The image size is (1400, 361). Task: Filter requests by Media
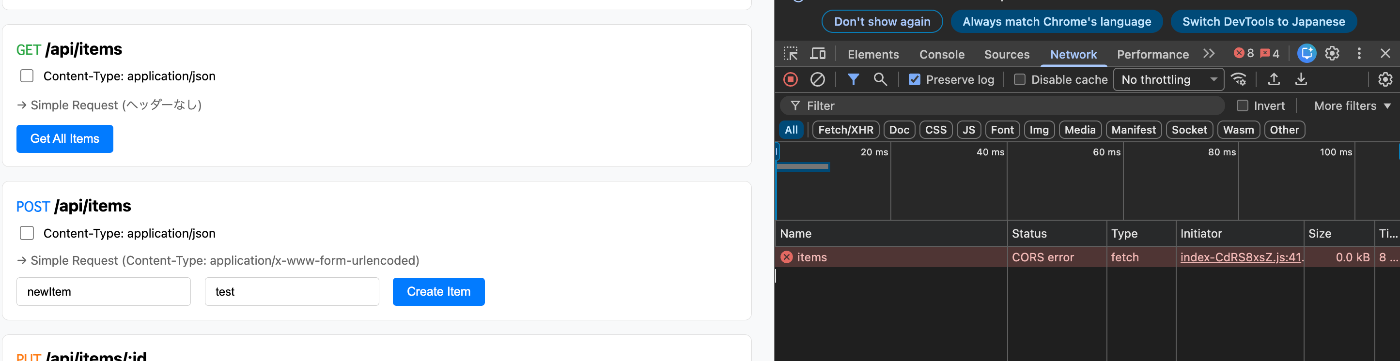click(1080, 130)
